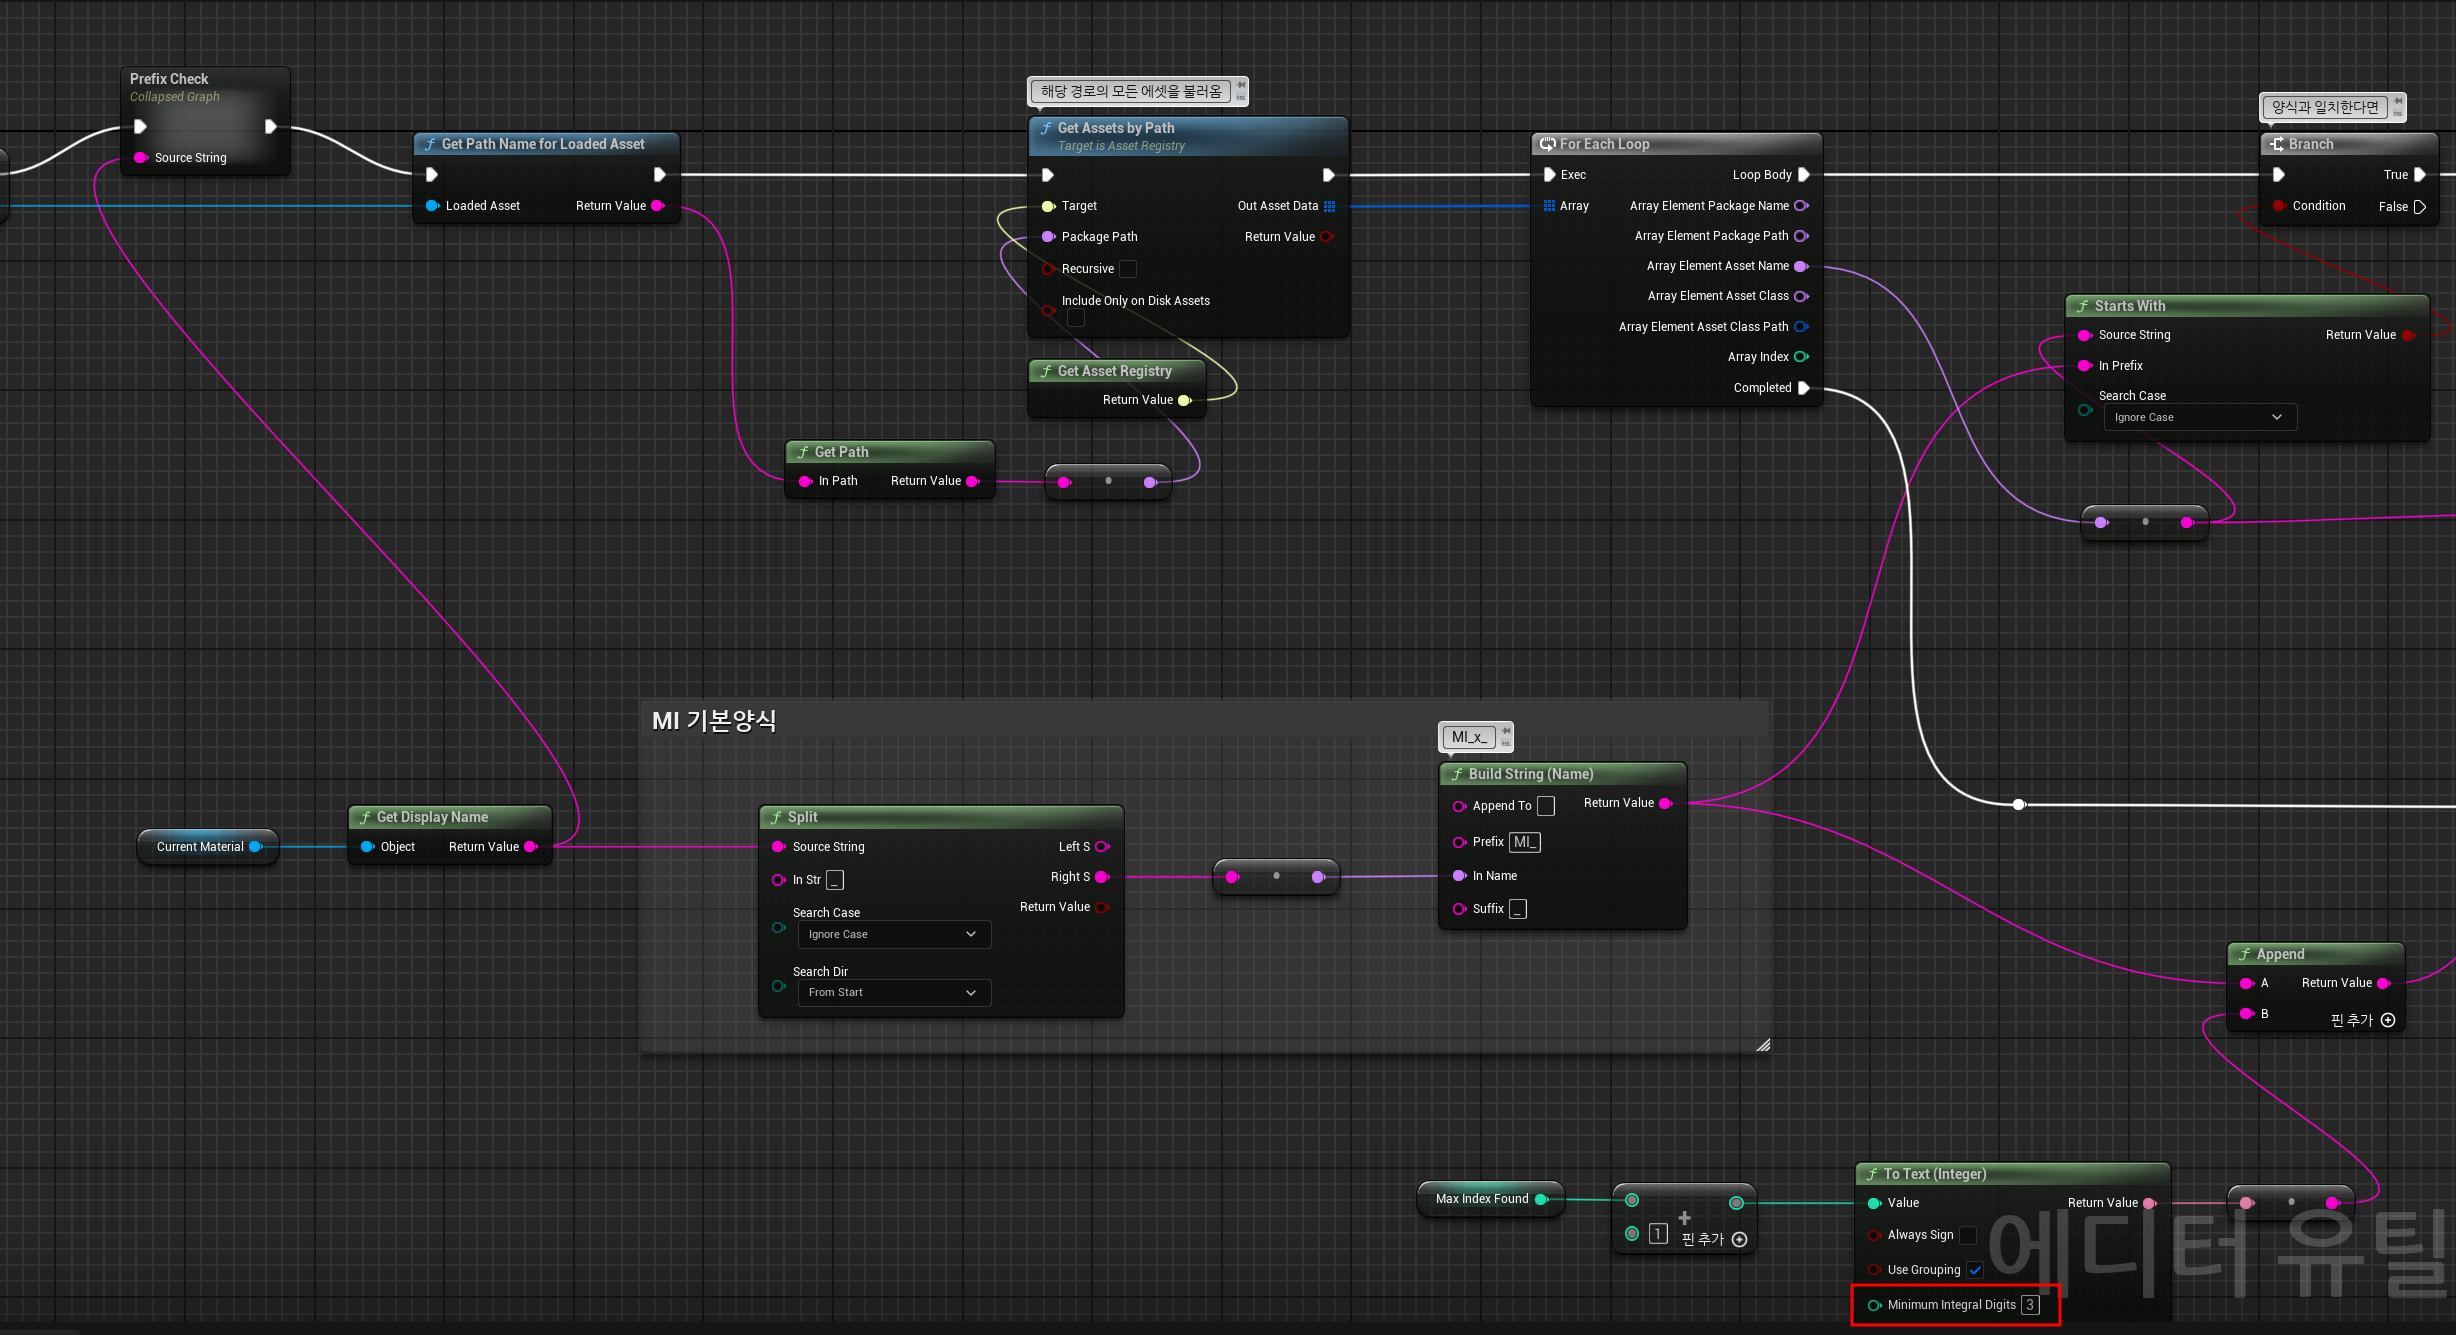Click the Prefix MI_ input field

pyautogui.click(x=1524, y=842)
